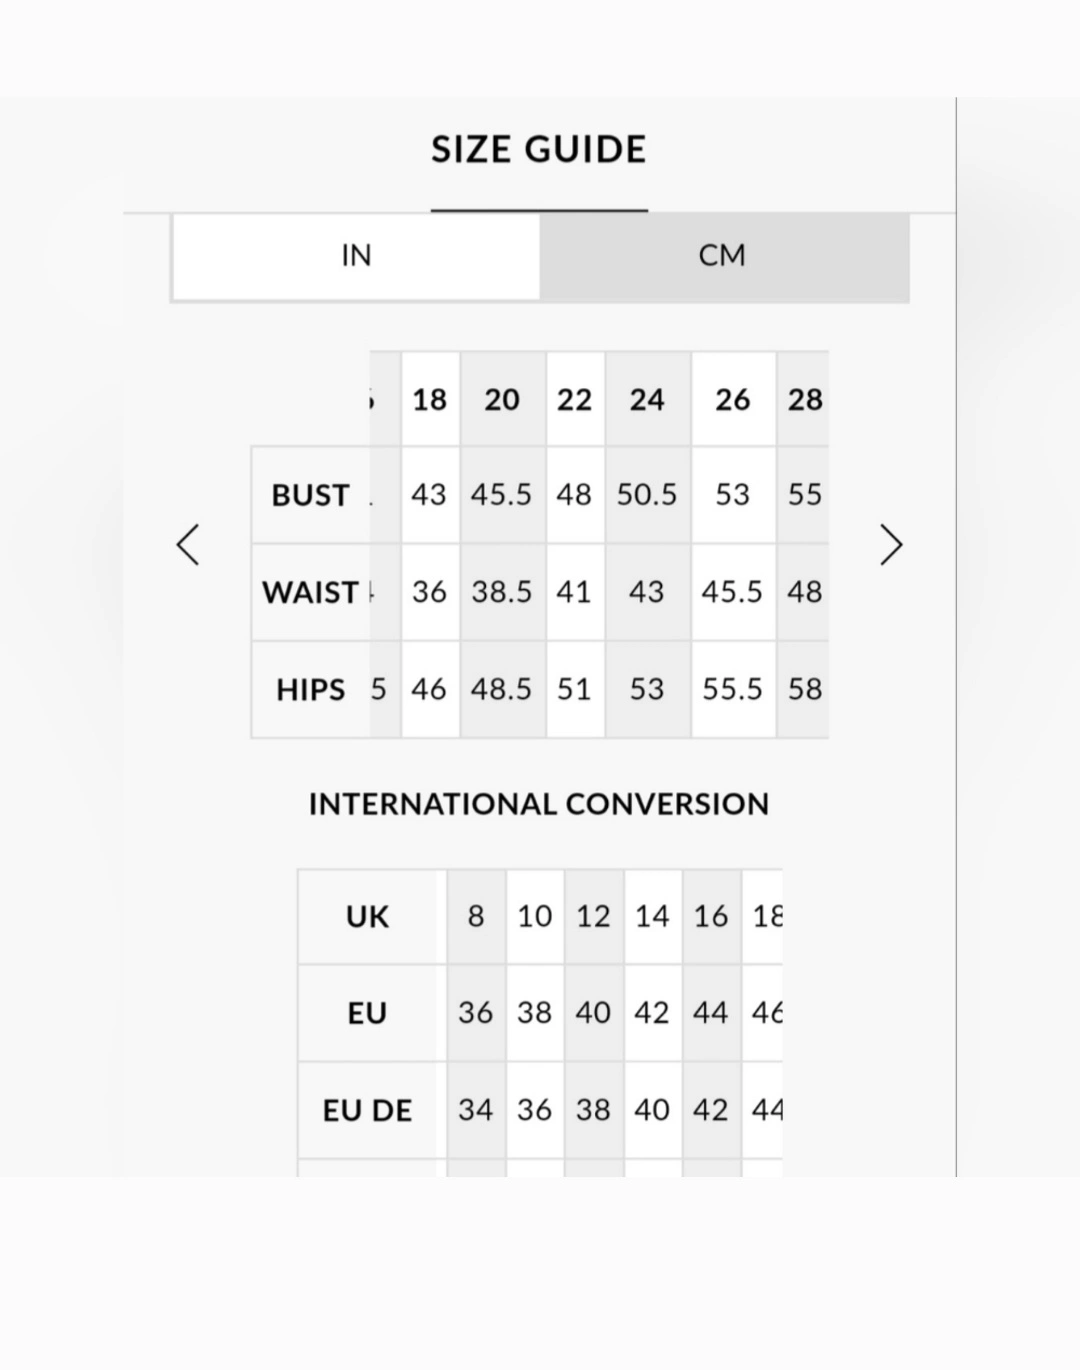Click the EU row label

(x=367, y=1013)
